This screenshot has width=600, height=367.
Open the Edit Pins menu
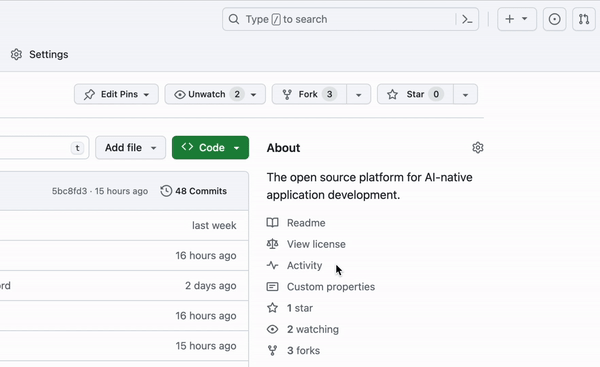(x=116, y=94)
